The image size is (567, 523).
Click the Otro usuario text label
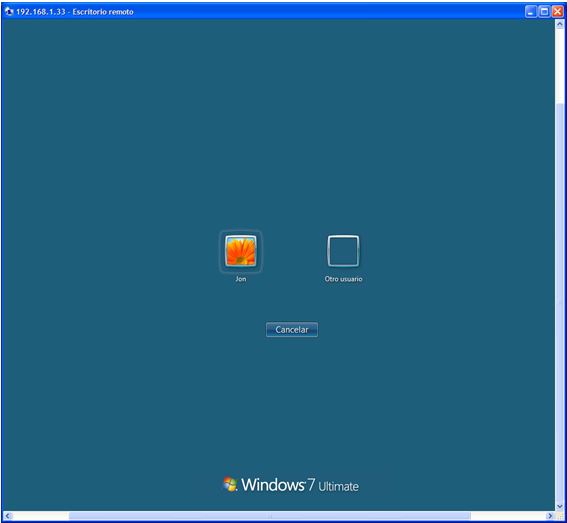coord(343,279)
